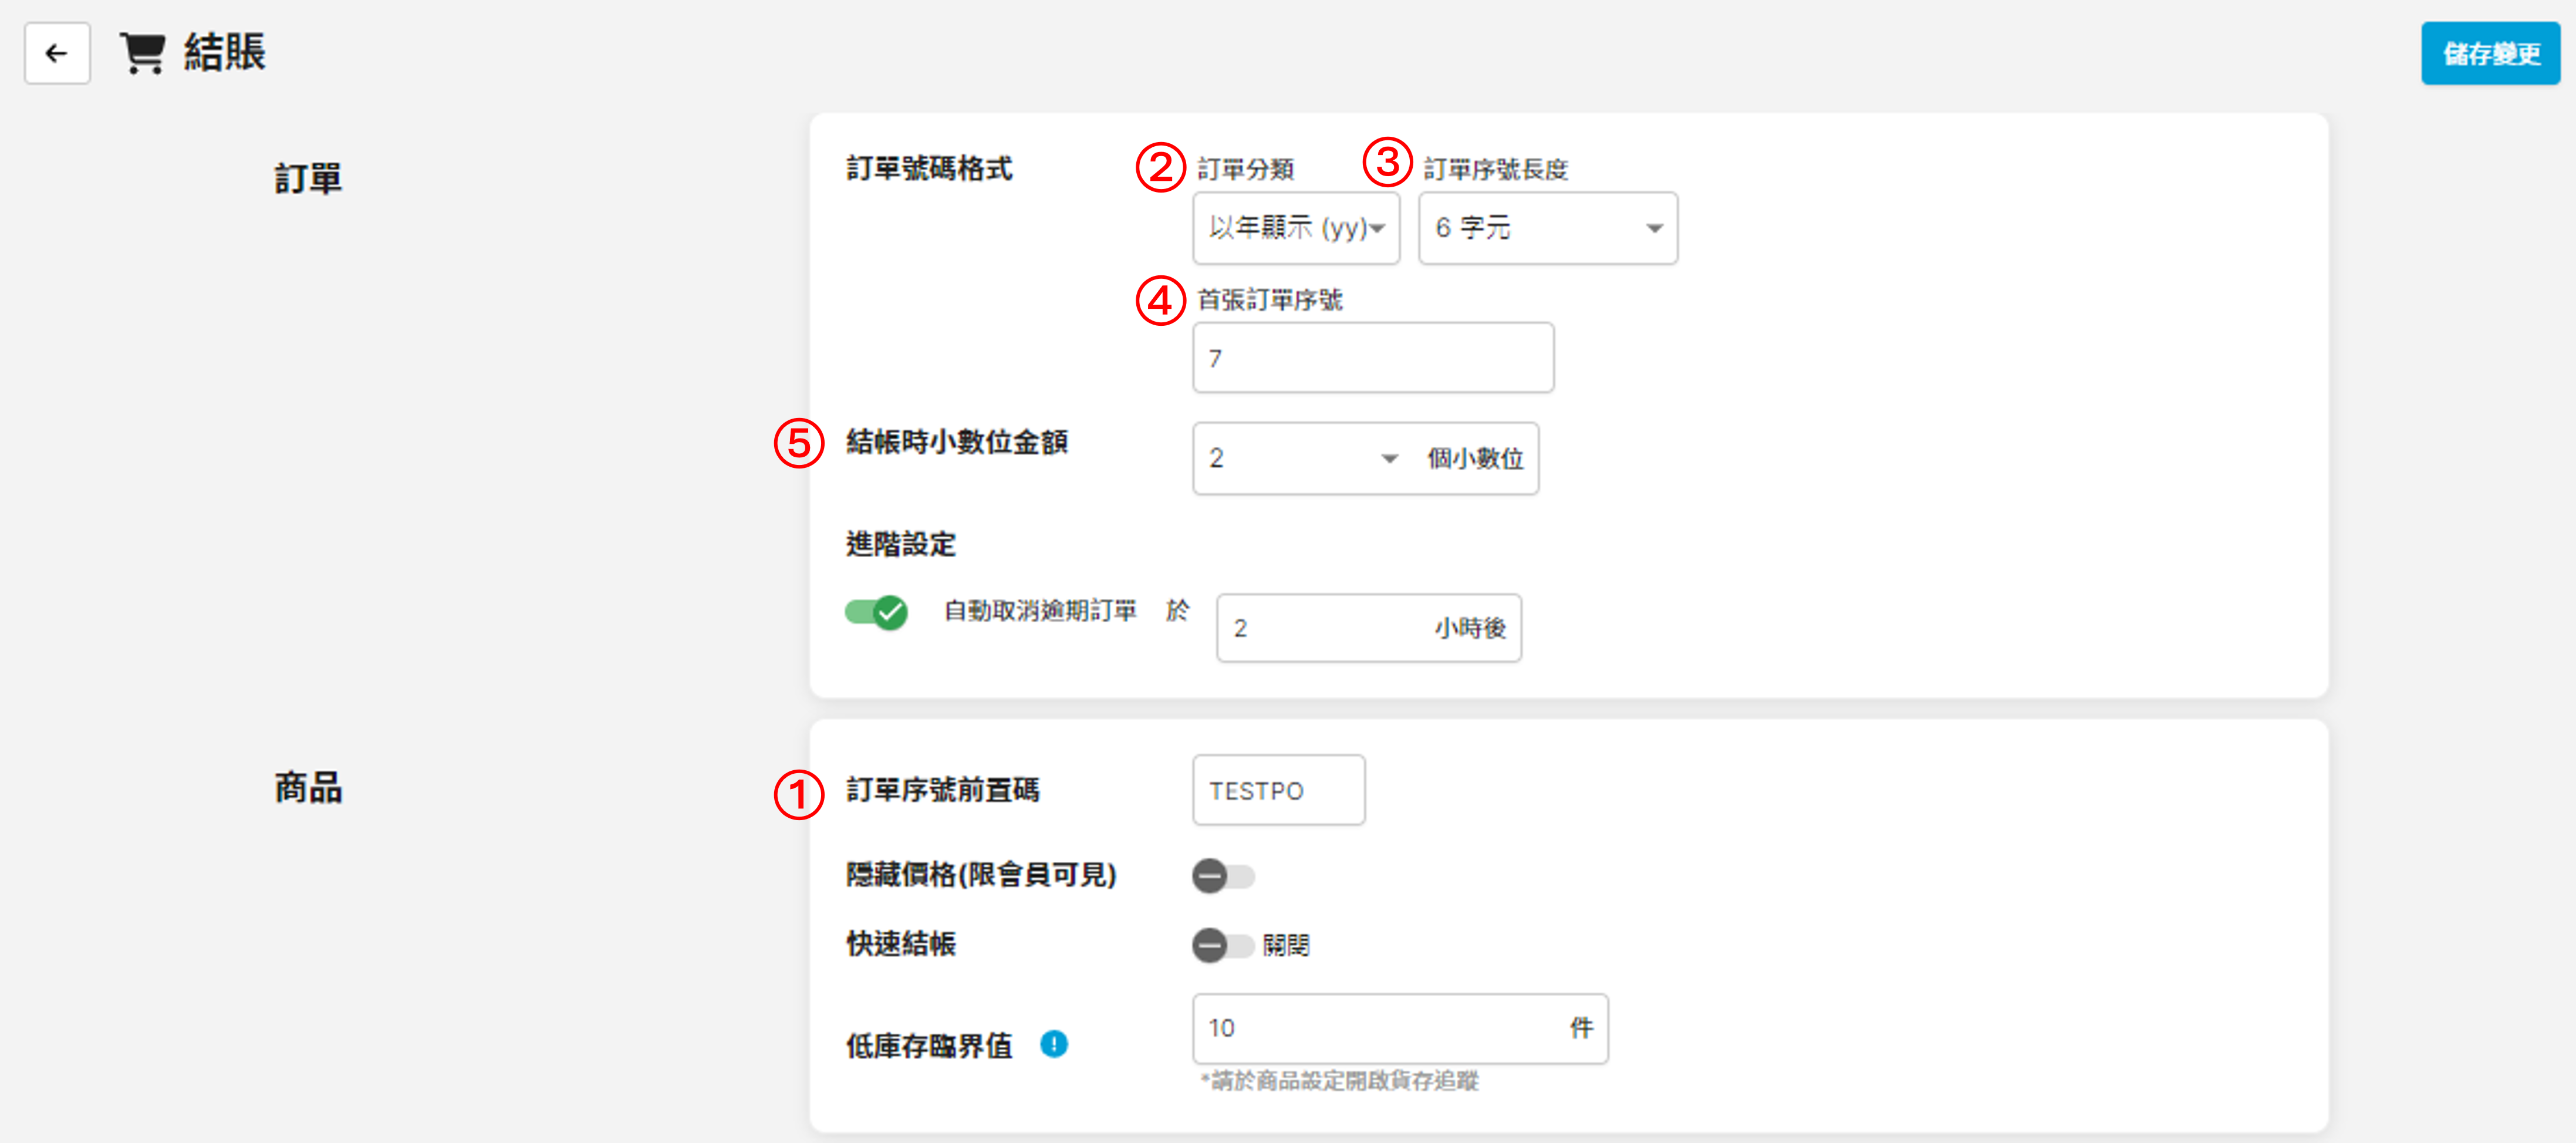Click the 首張訂單序號 input field

pyautogui.click(x=1372, y=357)
